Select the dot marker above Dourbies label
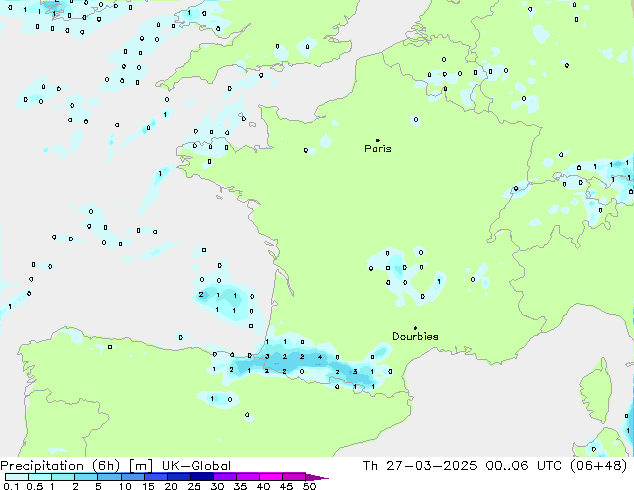This screenshot has width=634, height=490. [415, 328]
